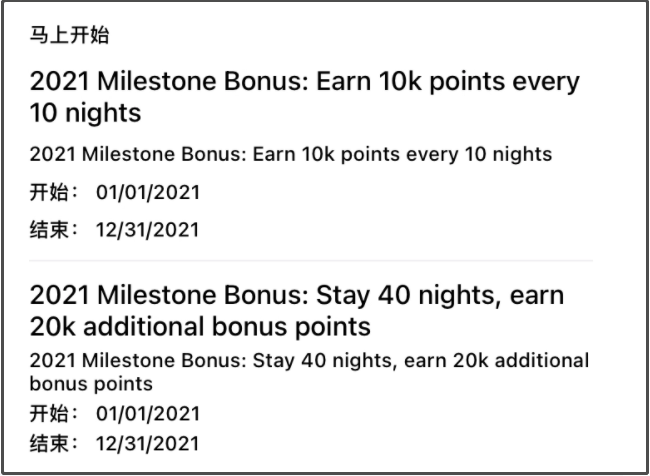Select first bonus start date 01/01/2021
This screenshot has width=650, height=476.
pos(148,193)
